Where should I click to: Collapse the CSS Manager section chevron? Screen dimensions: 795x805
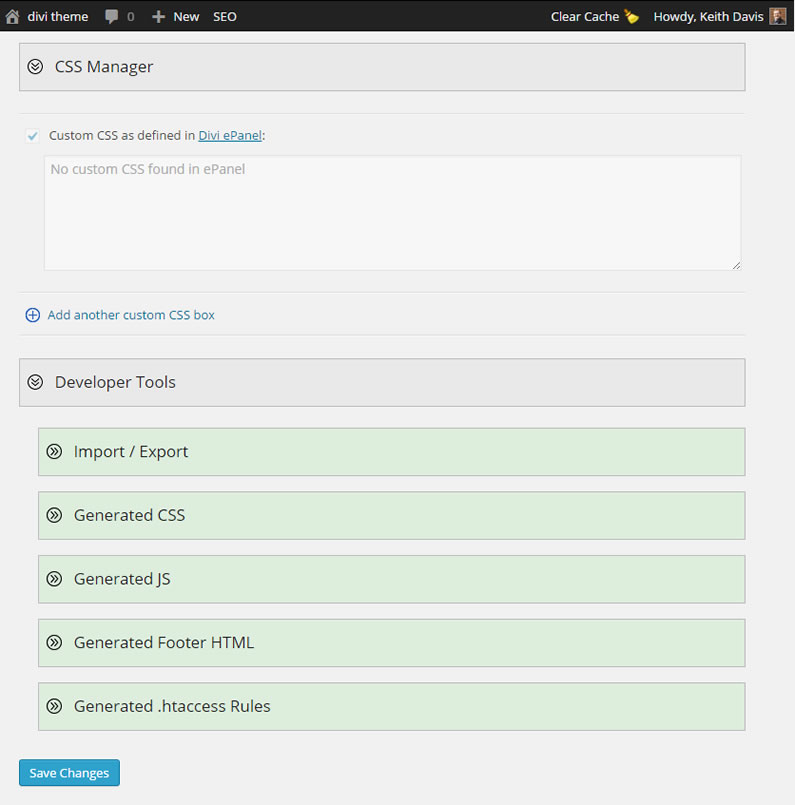(35, 67)
